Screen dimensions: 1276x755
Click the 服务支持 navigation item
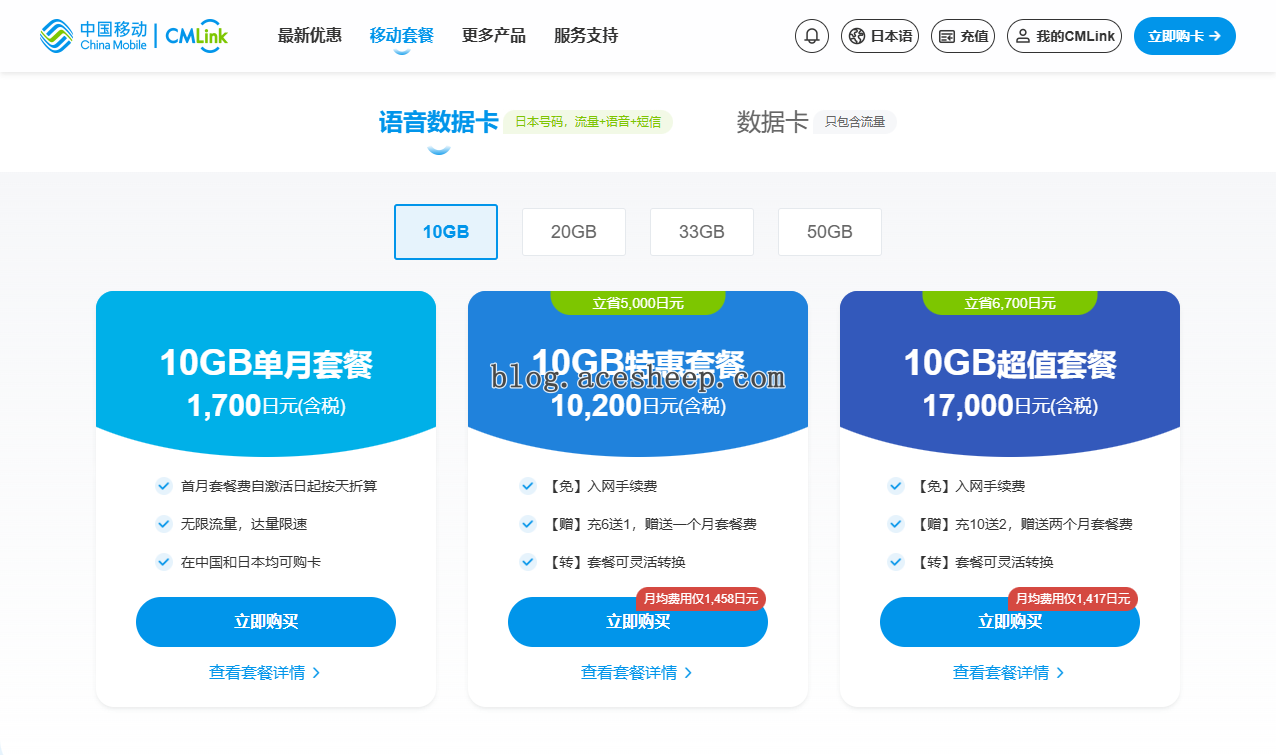(585, 36)
